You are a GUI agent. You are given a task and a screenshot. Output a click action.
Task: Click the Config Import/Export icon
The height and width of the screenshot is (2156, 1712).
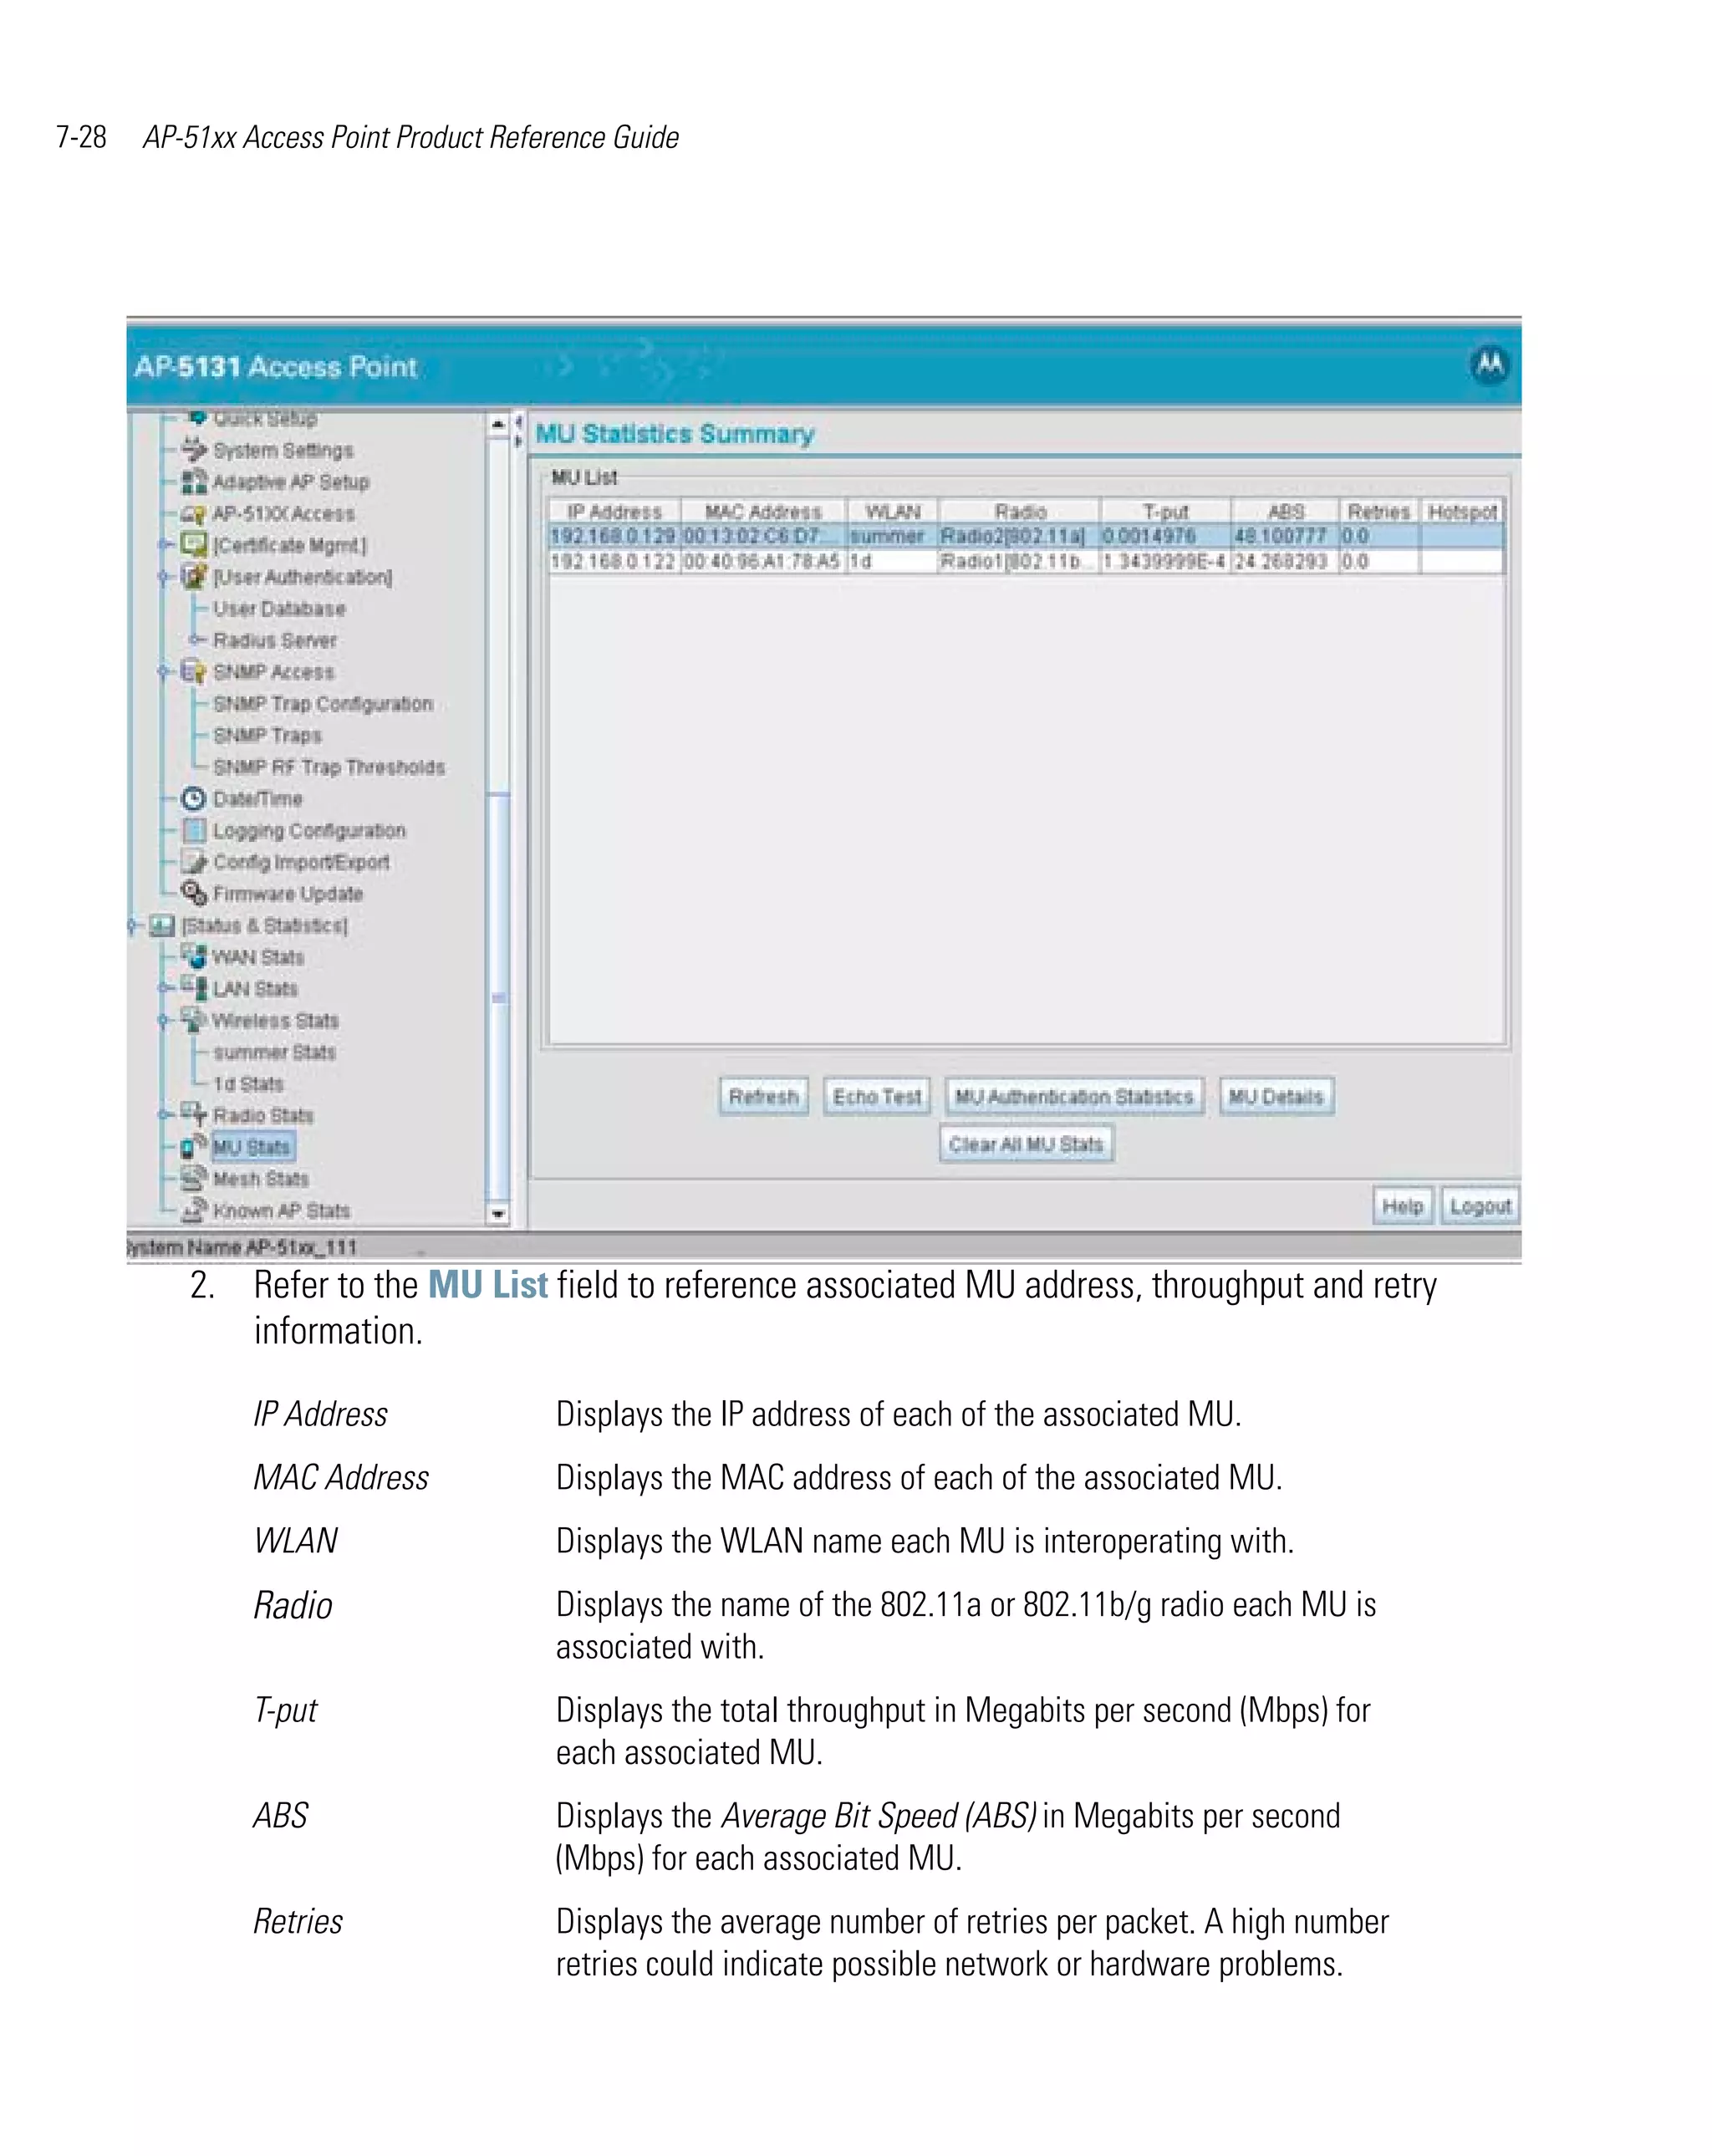(194, 862)
